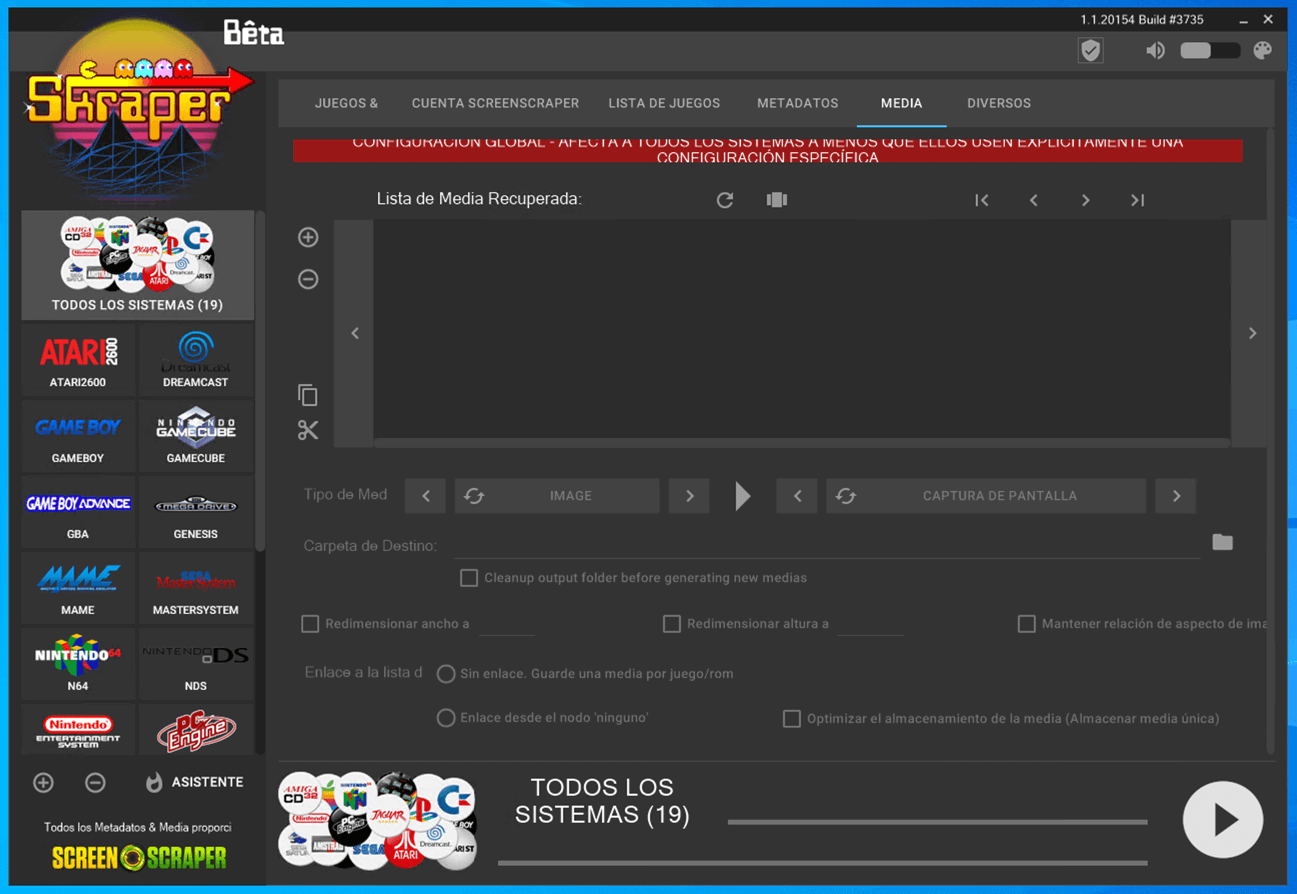Start scraping with large play button

(x=1222, y=820)
